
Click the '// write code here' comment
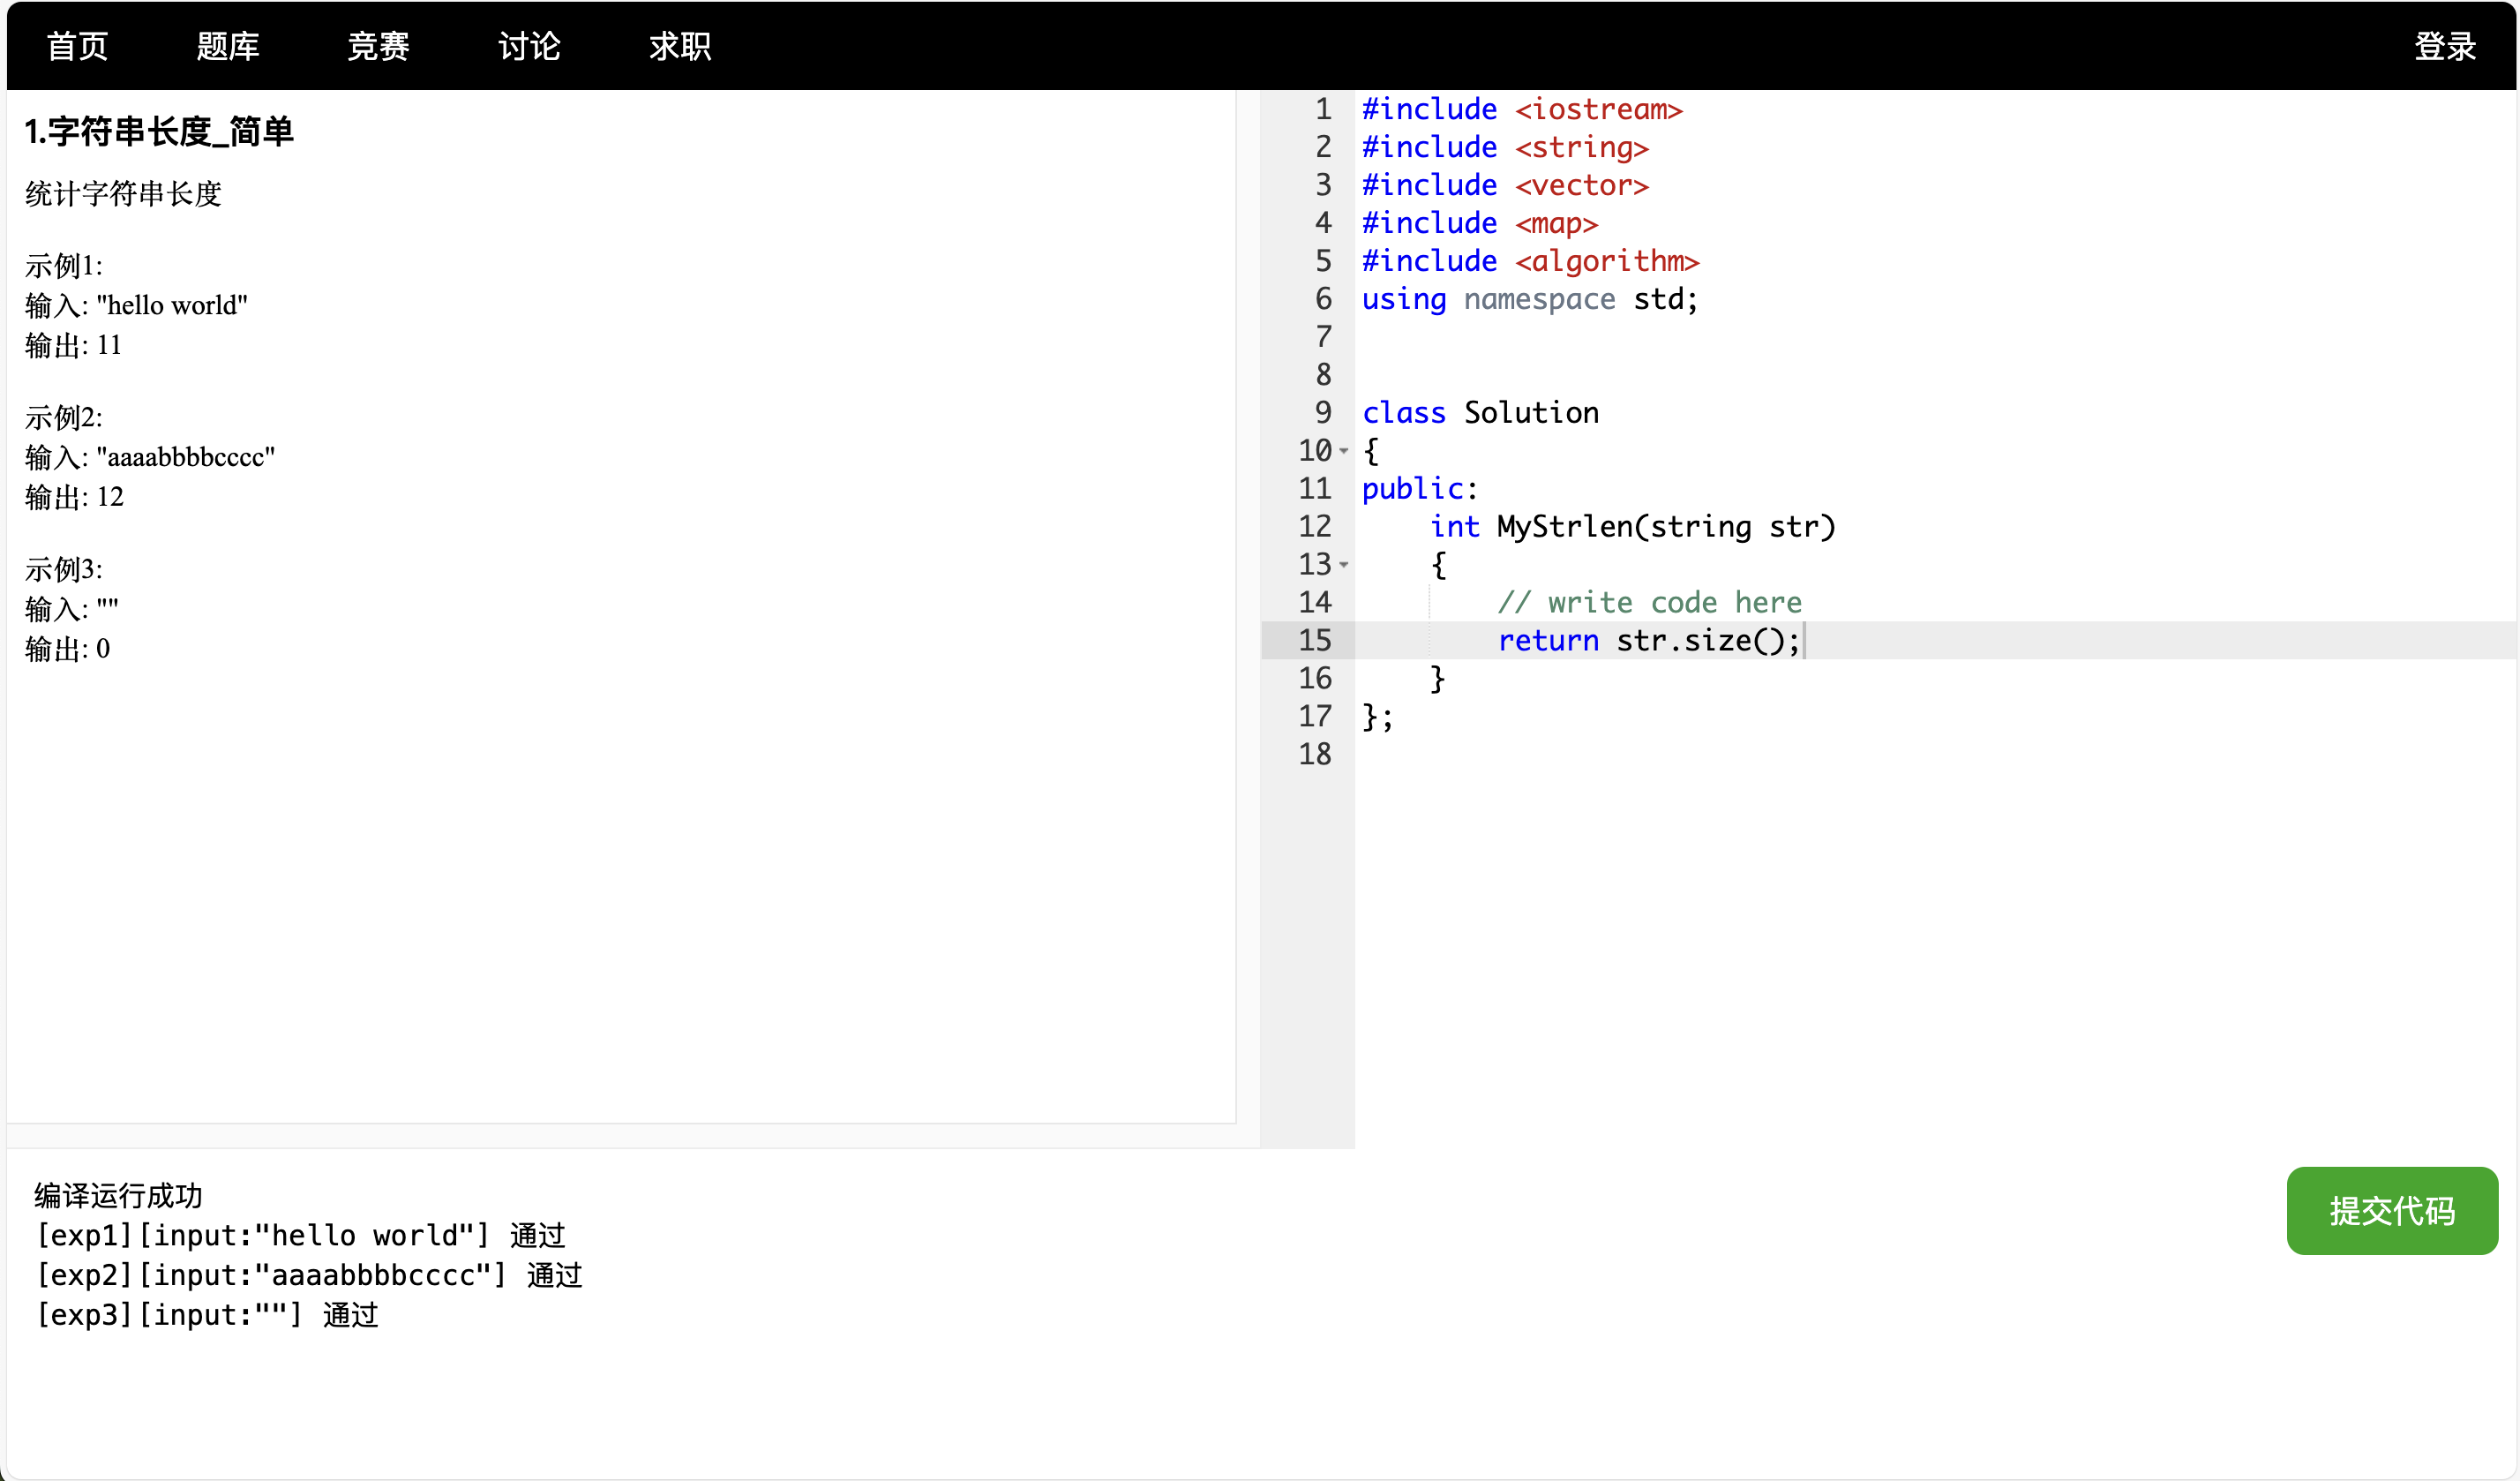click(x=1648, y=602)
